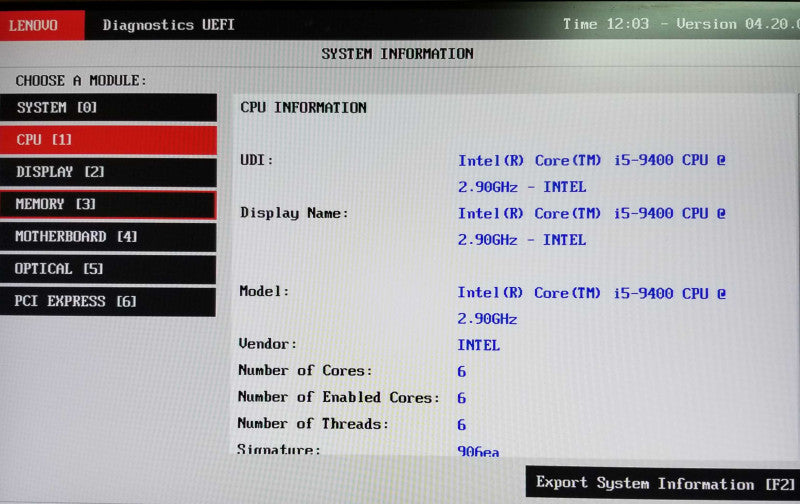This screenshot has height=504, width=800.
Task: Select the CPU [1] module
Action: coord(108,140)
